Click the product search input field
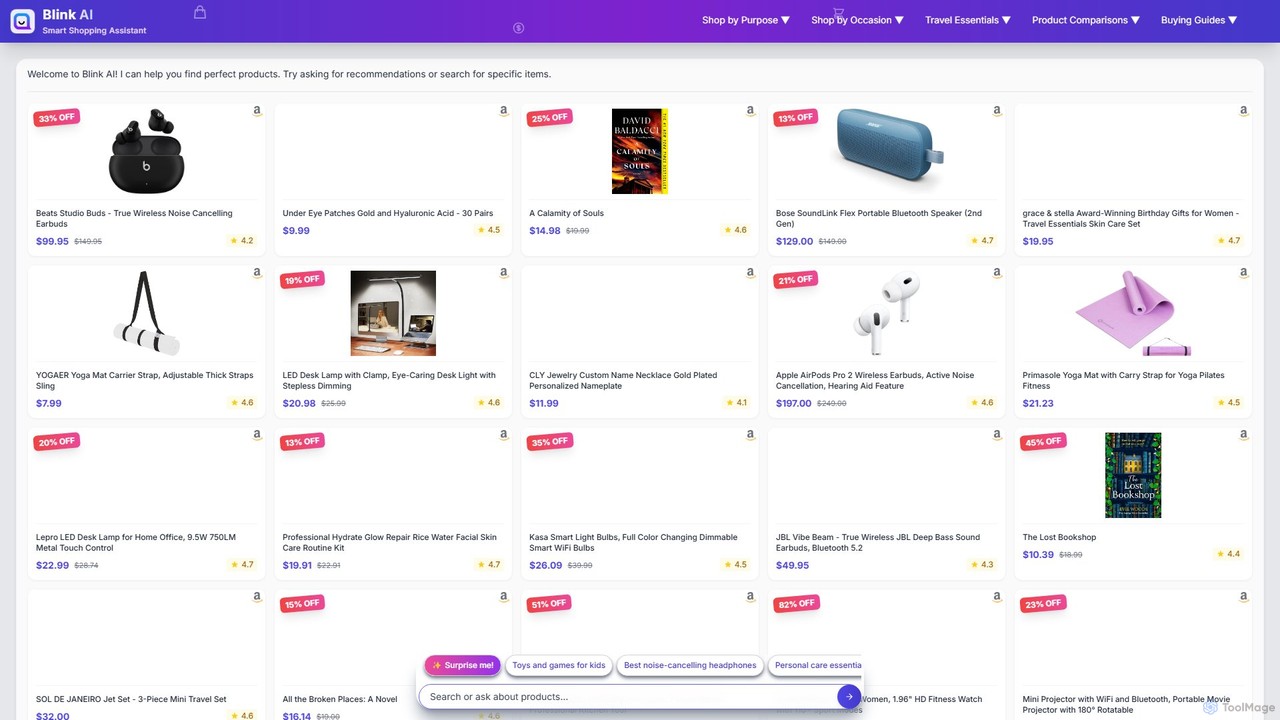 (628, 697)
